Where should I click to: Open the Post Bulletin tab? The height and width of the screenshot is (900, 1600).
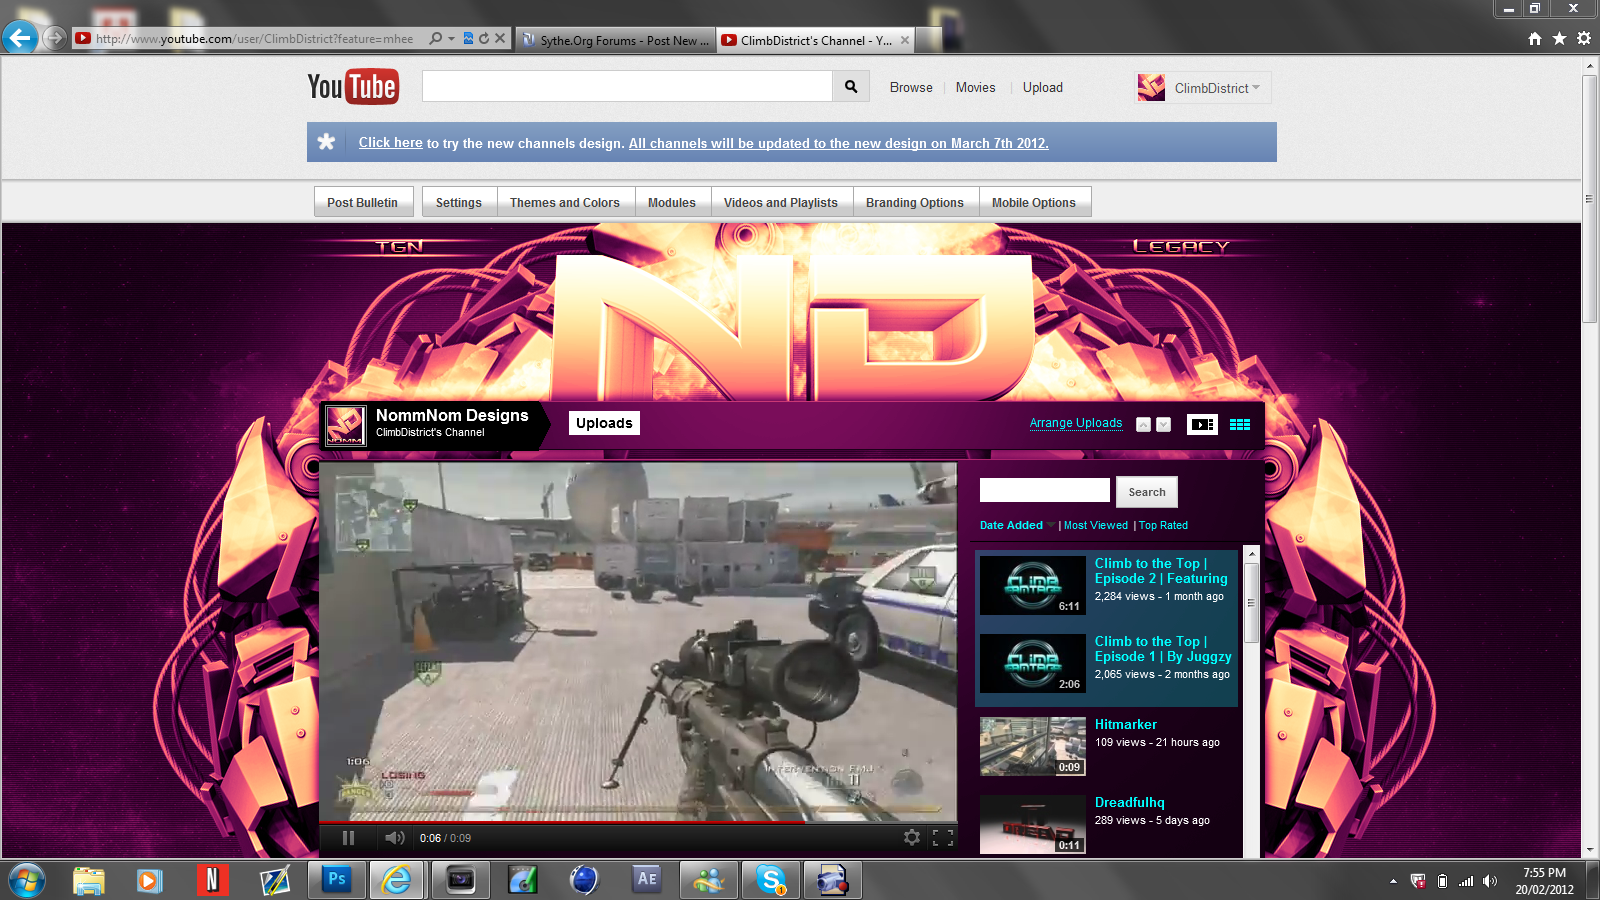(362, 202)
